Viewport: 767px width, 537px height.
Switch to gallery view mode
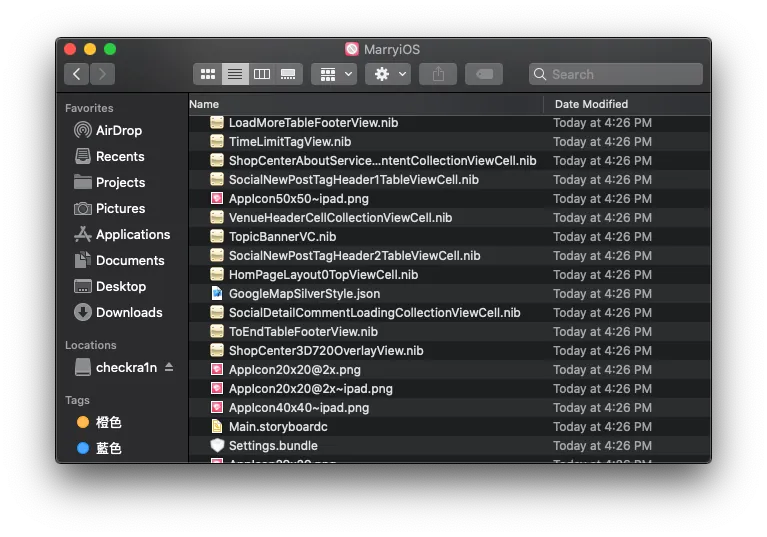click(x=289, y=74)
